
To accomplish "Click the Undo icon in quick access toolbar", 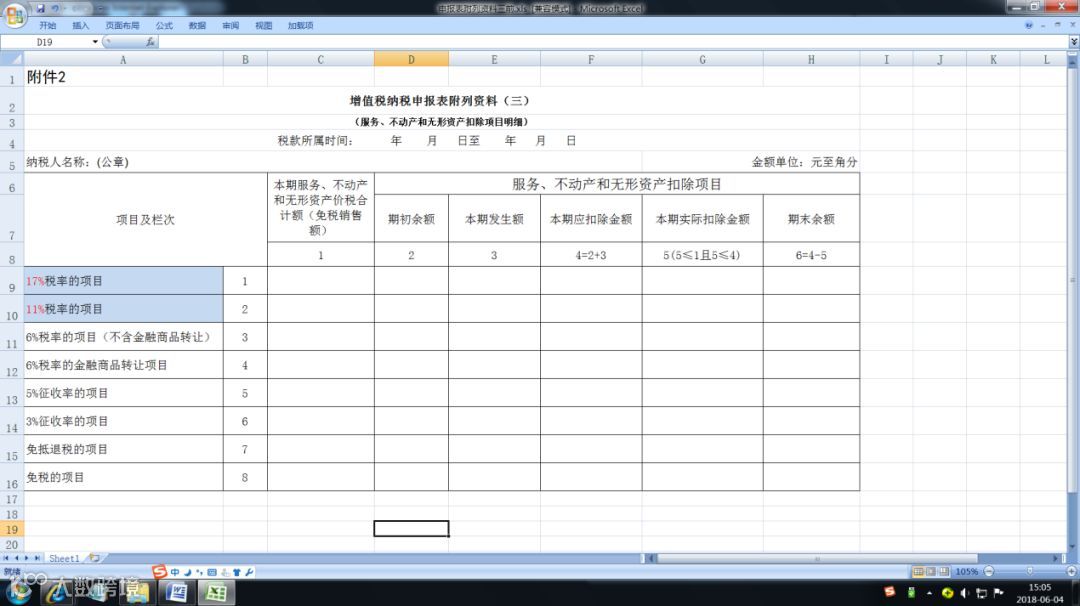I will click(x=56, y=8).
